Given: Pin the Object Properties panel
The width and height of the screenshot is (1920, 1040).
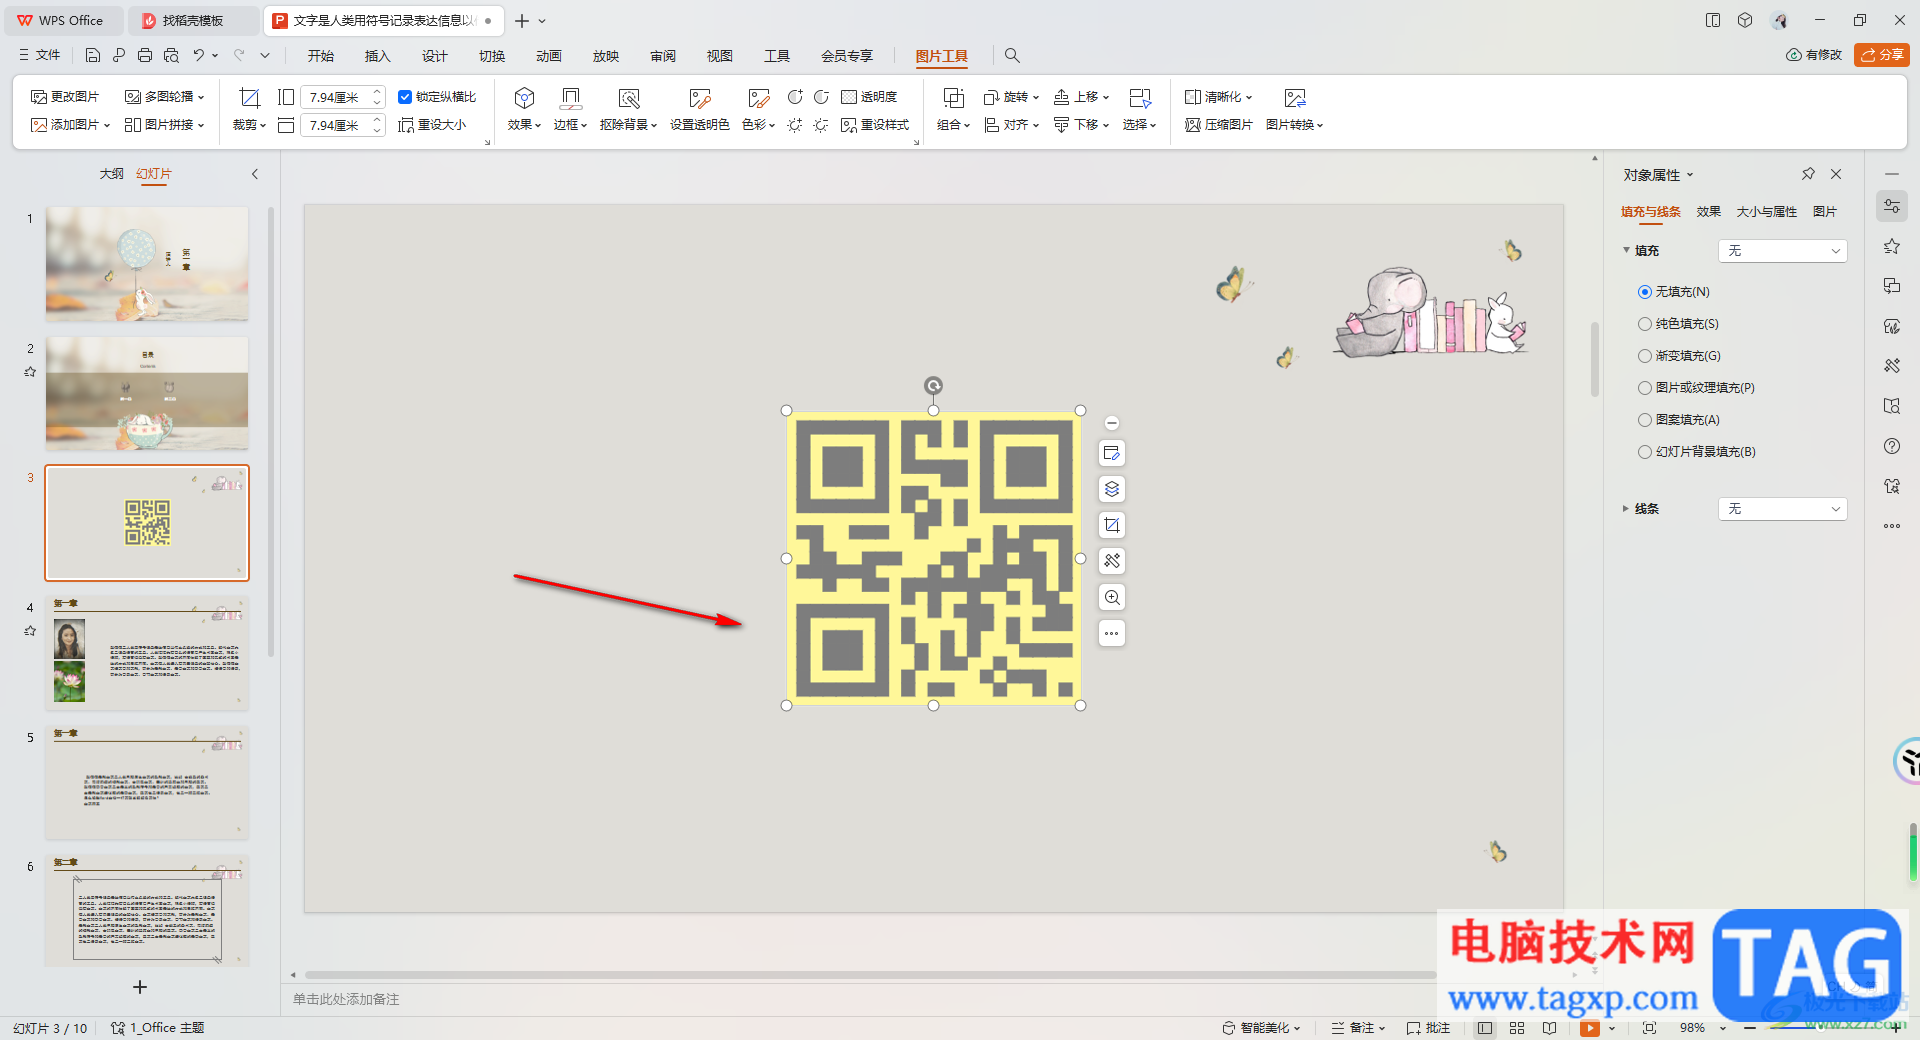Looking at the screenshot, I should pyautogui.click(x=1808, y=174).
